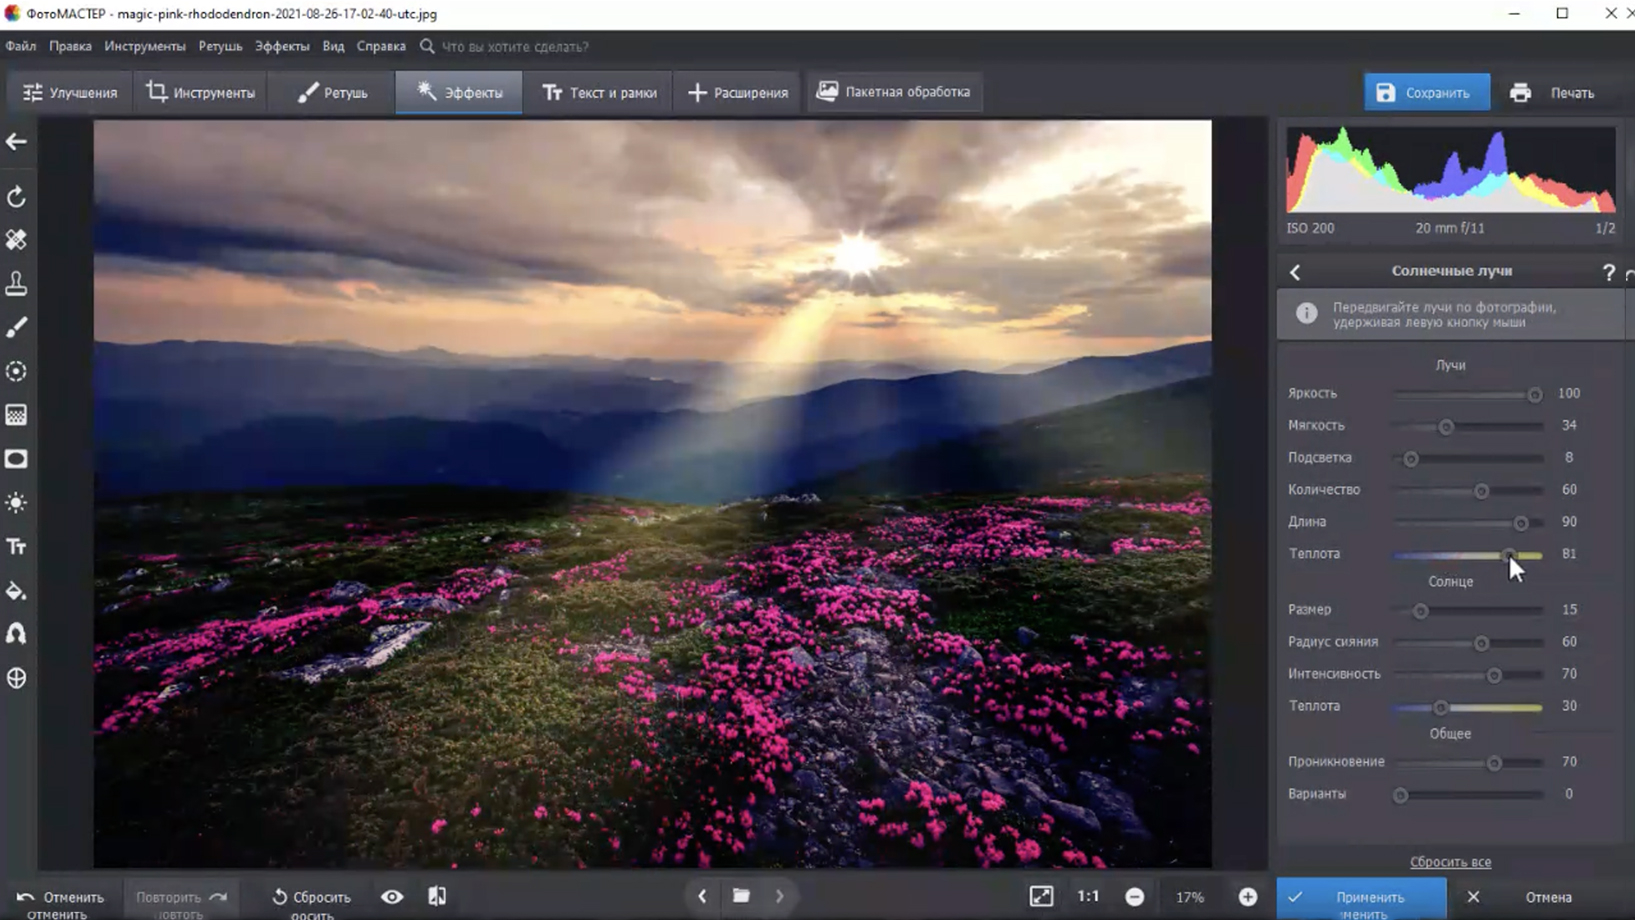Select the vignette tool icon

(17, 459)
